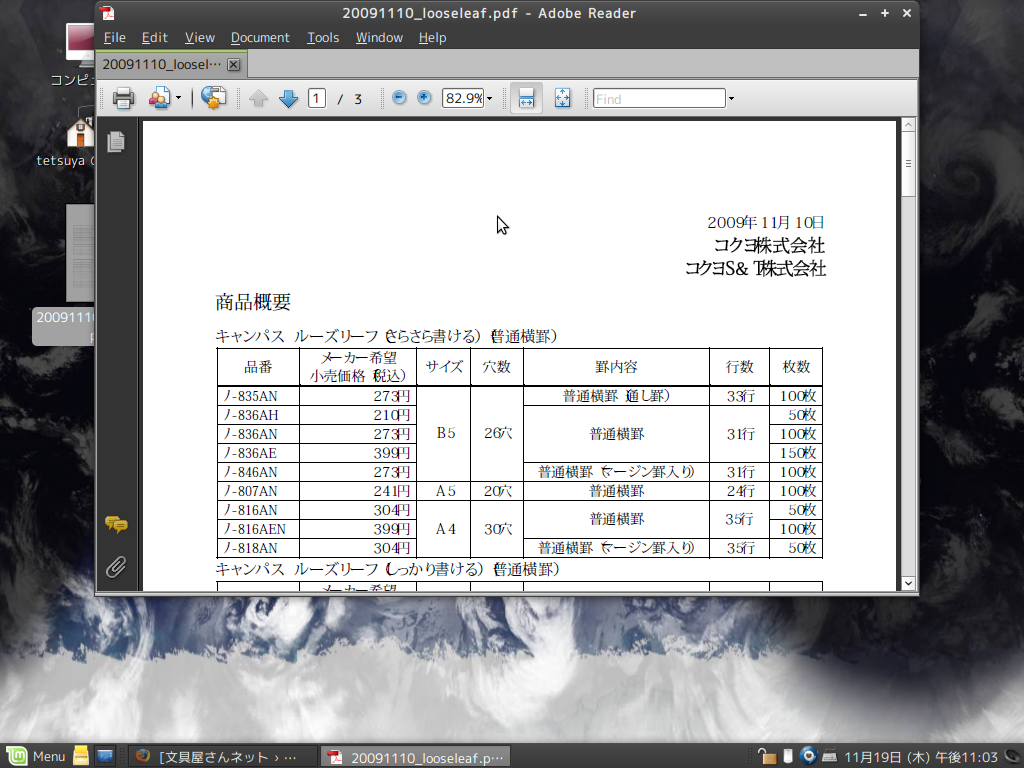1024x768 pixels.
Task: Open the Help menu
Action: 432,38
